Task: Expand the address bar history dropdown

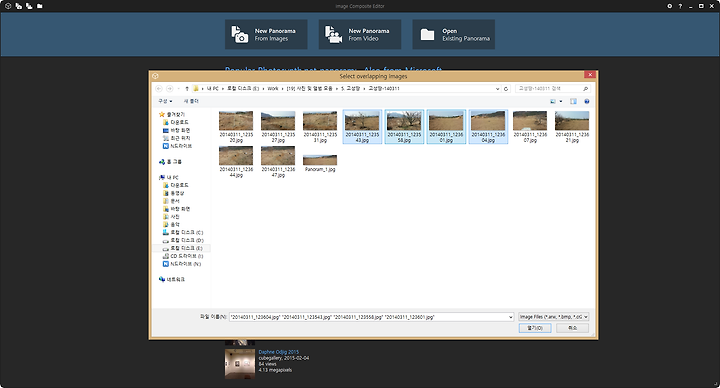Action: click(497, 89)
